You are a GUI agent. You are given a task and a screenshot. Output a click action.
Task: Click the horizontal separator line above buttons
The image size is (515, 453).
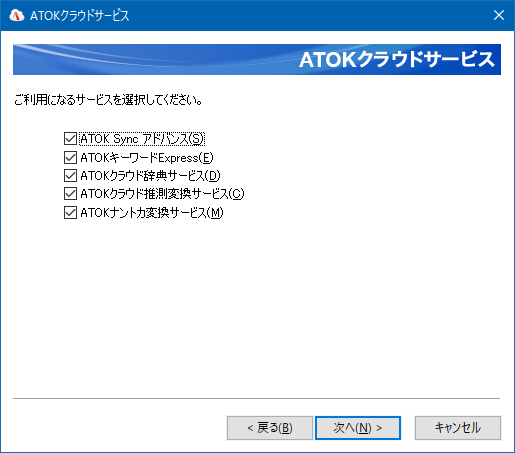257,398
